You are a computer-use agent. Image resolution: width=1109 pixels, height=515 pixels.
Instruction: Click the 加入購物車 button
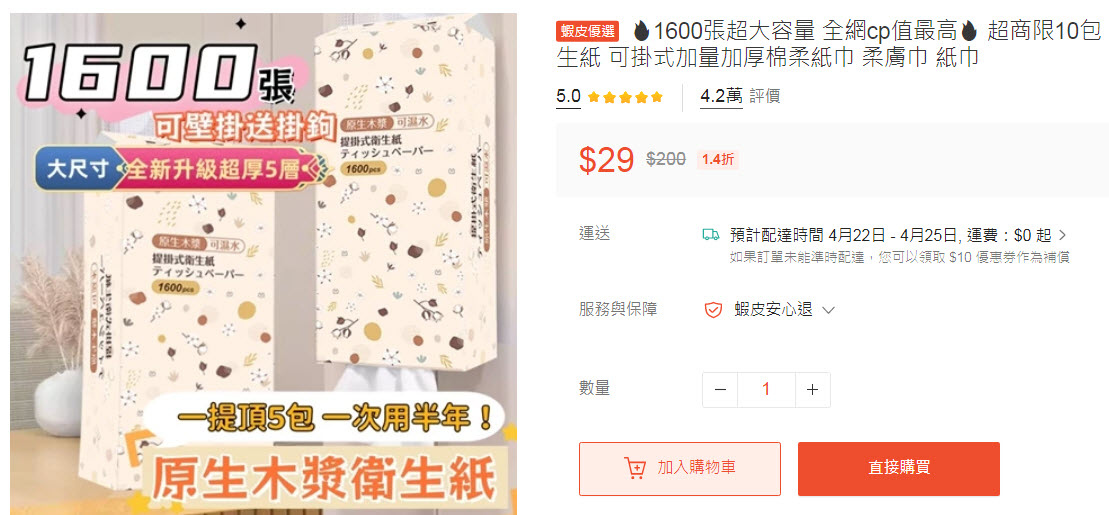[x=680, y=468]
